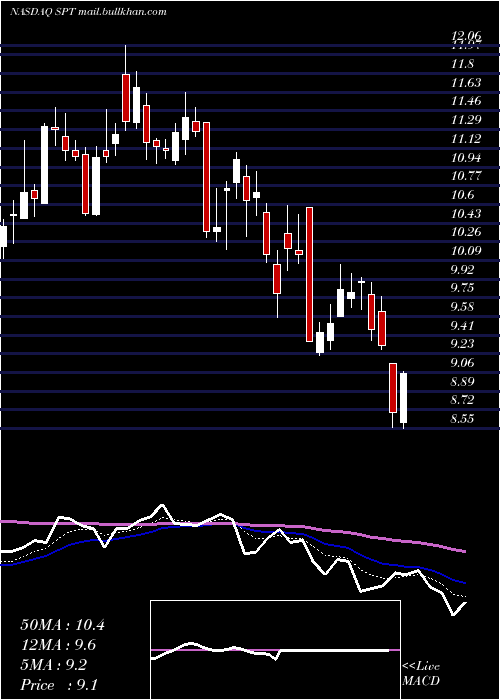500x700 pixels.
Task: Click inside the MACD inset chart
Action: pyautogui.click(x=275, y=650)
